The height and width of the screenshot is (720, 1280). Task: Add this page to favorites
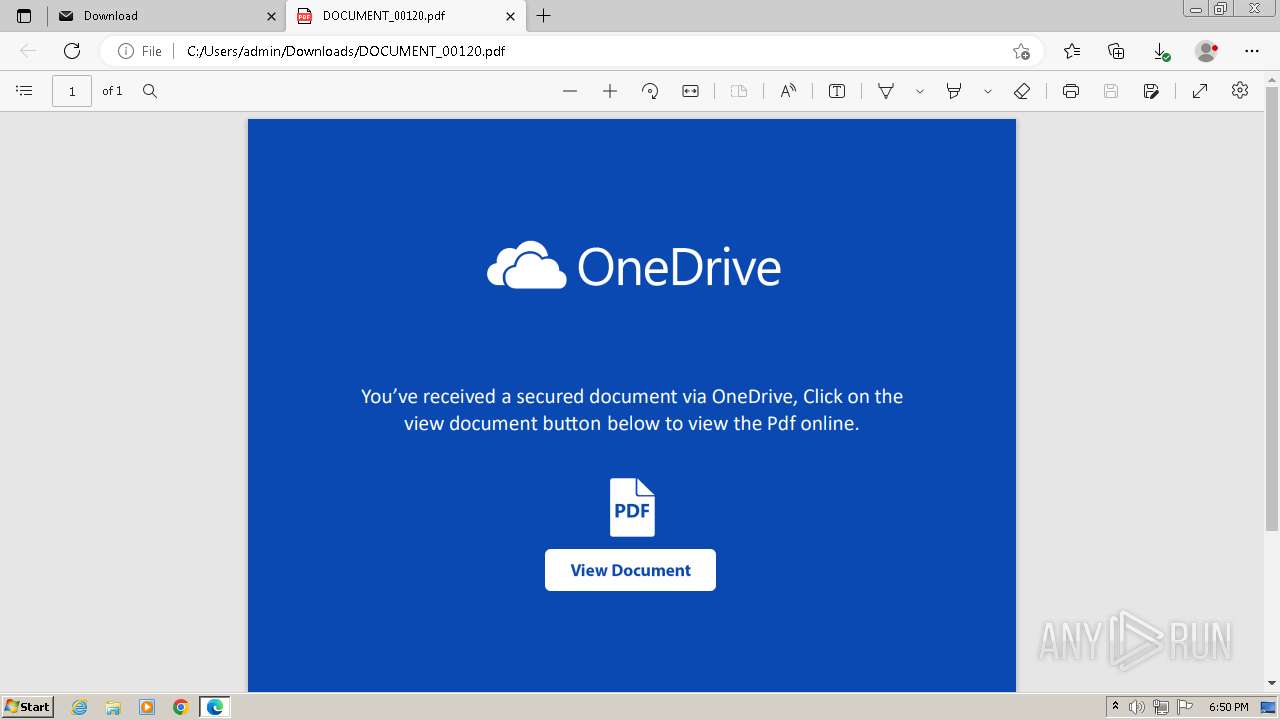coord(1021,51)
